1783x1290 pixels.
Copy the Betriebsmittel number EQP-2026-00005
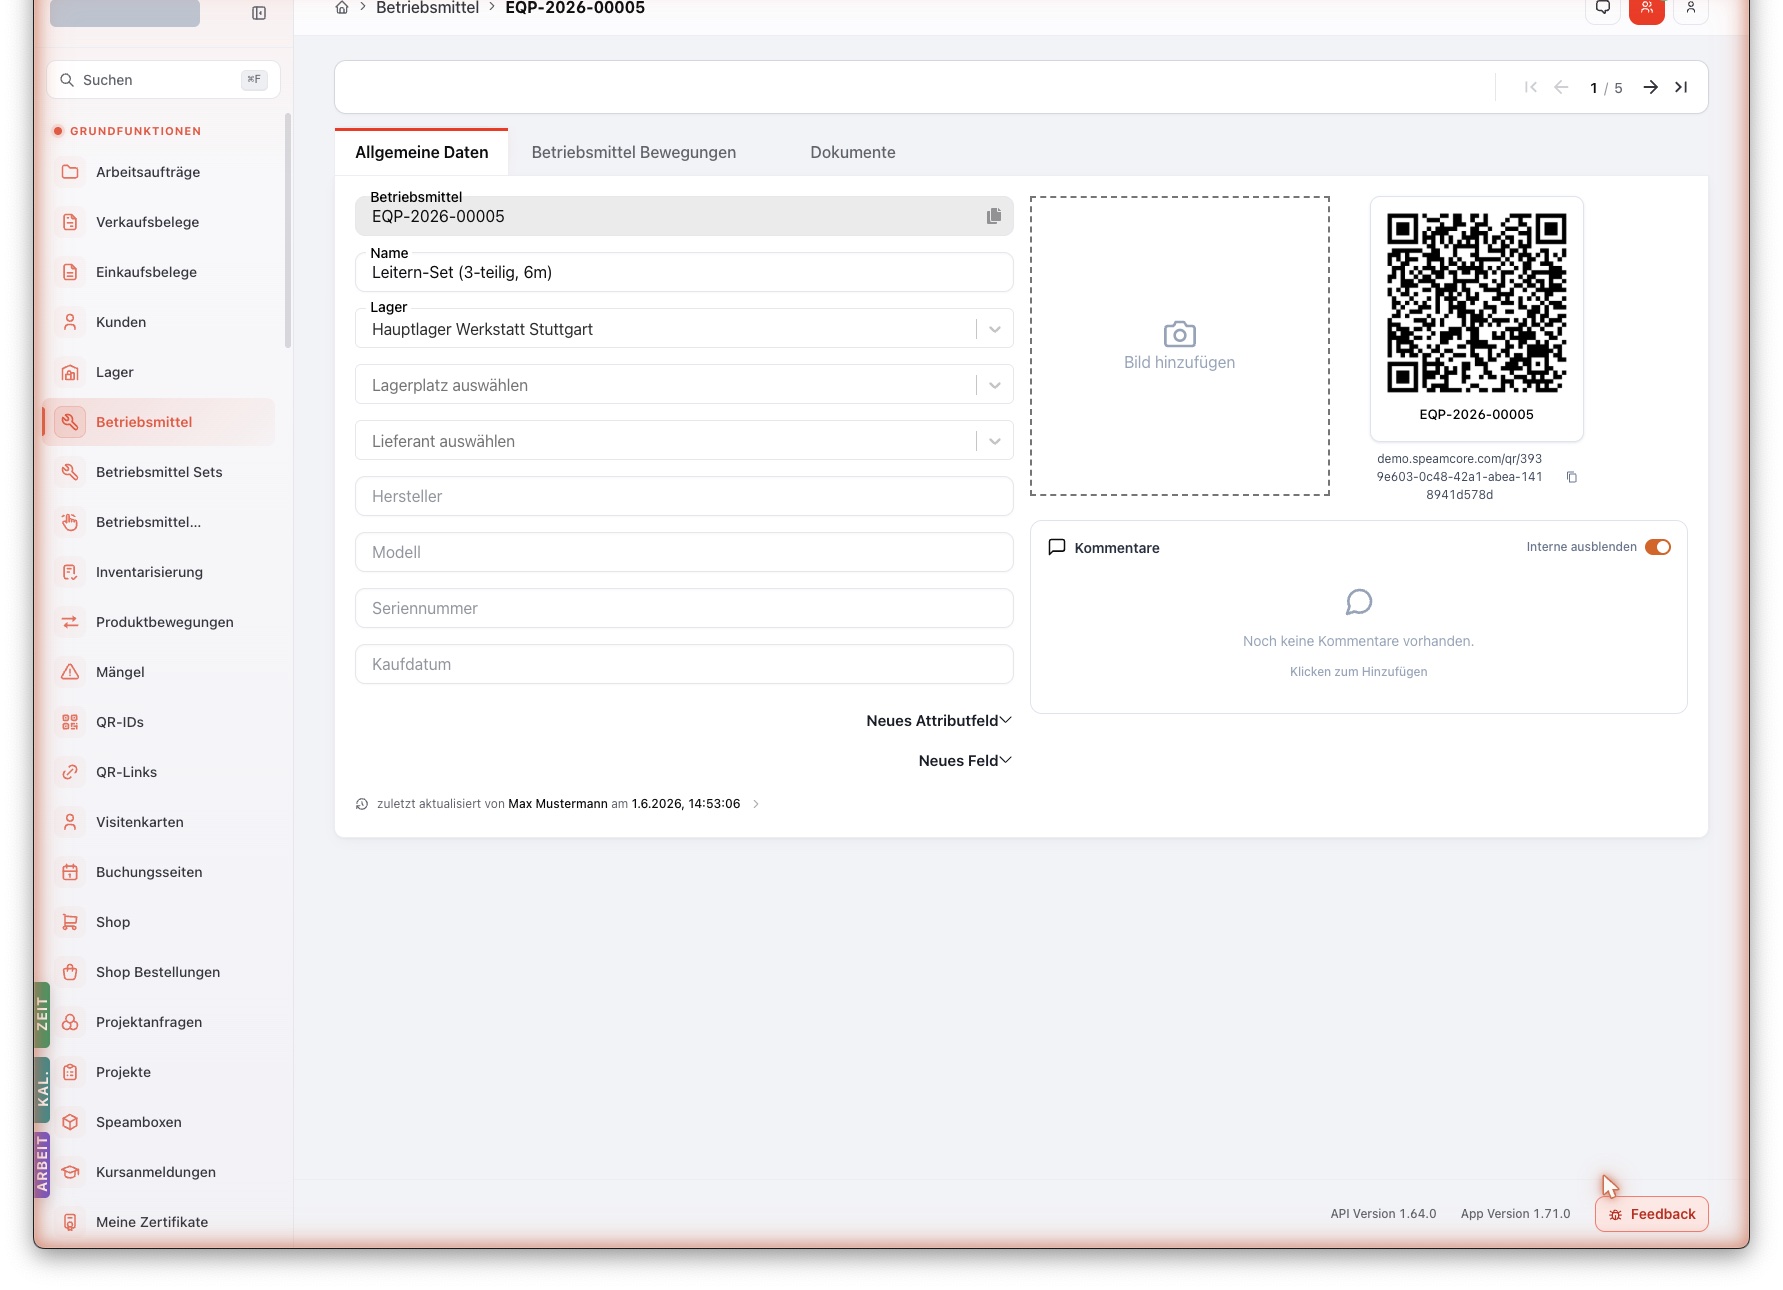[994, 216]
